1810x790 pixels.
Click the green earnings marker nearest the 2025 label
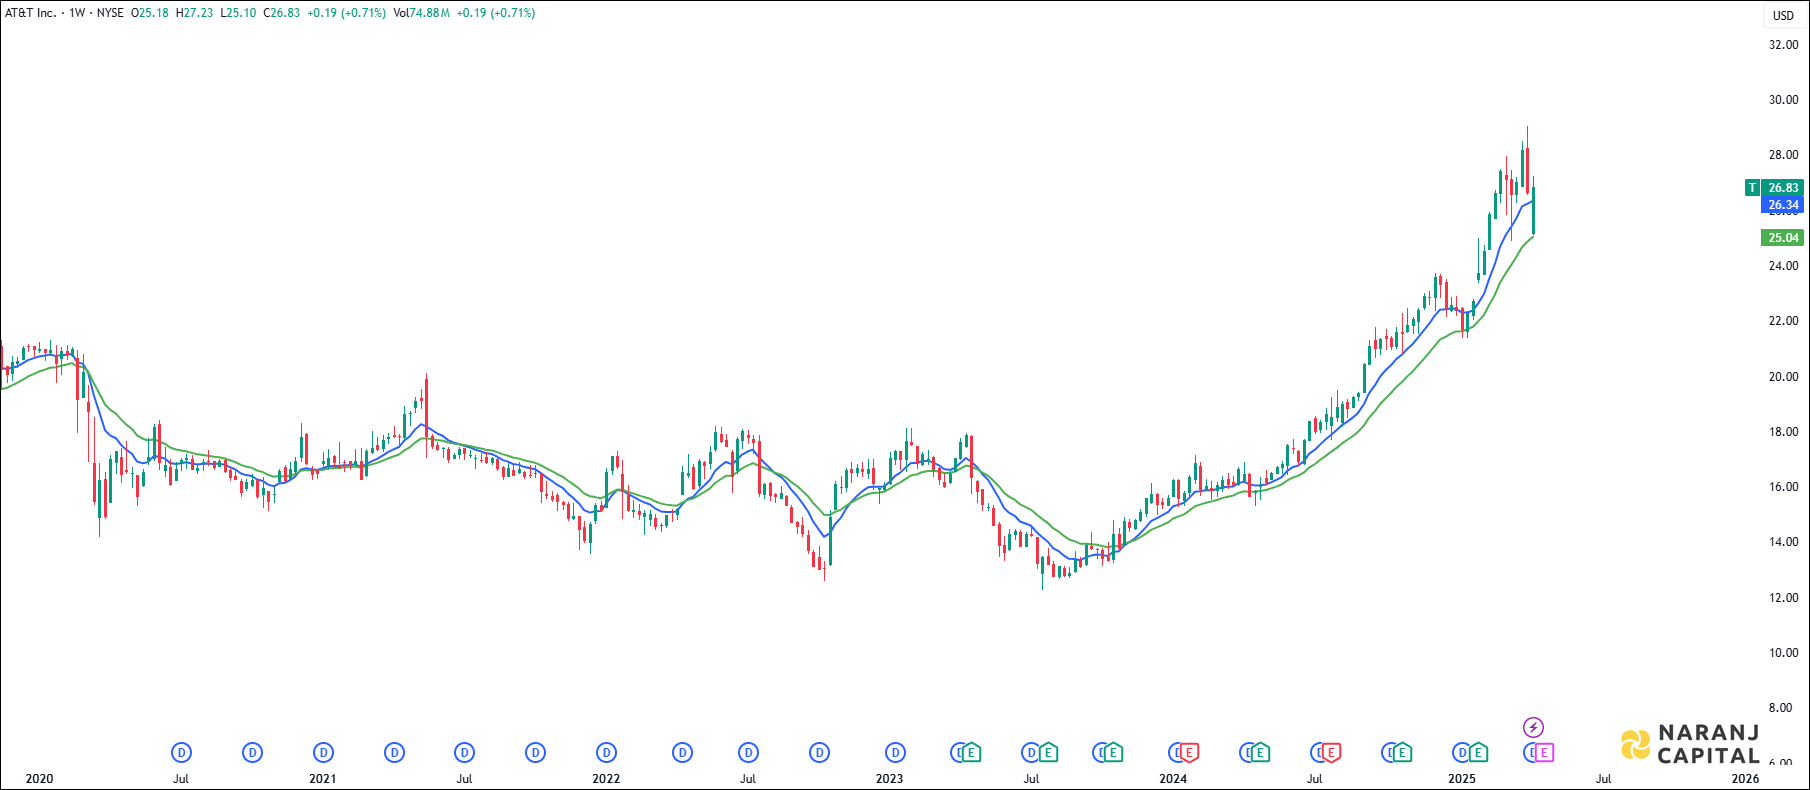click(1477, 752)
